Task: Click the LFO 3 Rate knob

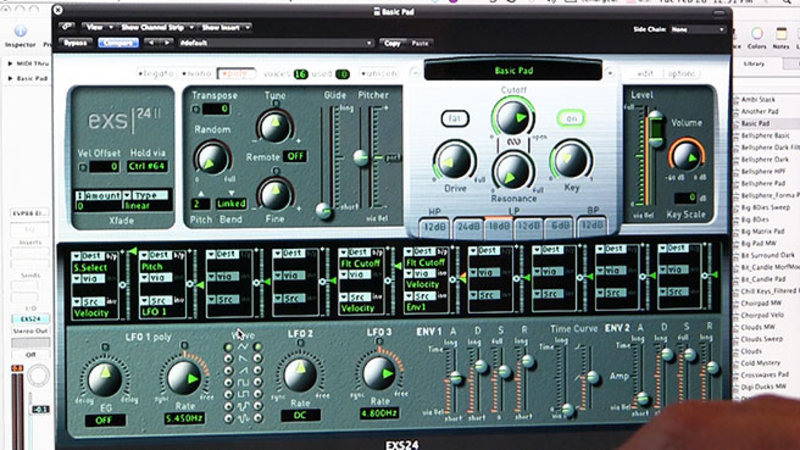Action: [x=379, y=373]
